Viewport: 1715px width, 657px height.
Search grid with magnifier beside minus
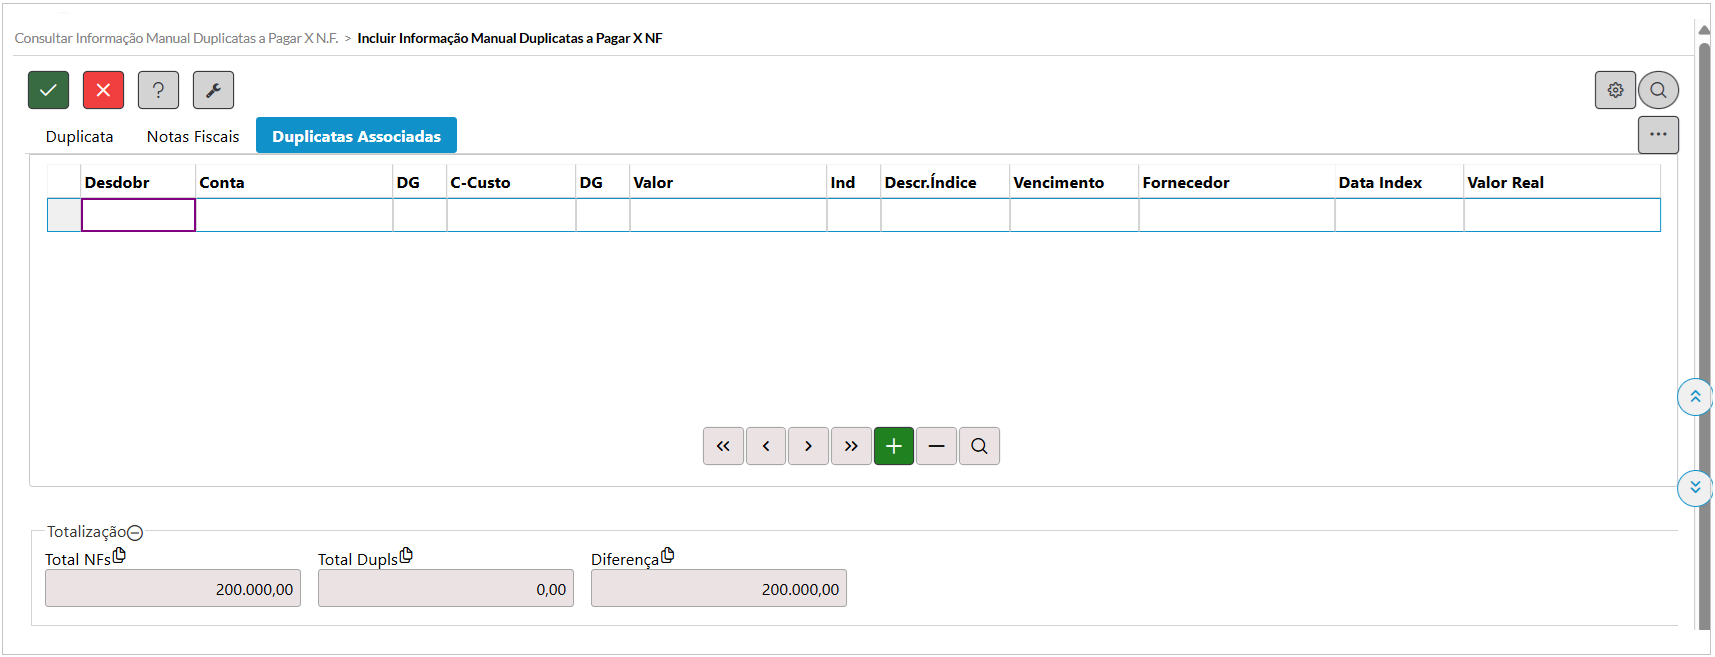tap(979, 446)
